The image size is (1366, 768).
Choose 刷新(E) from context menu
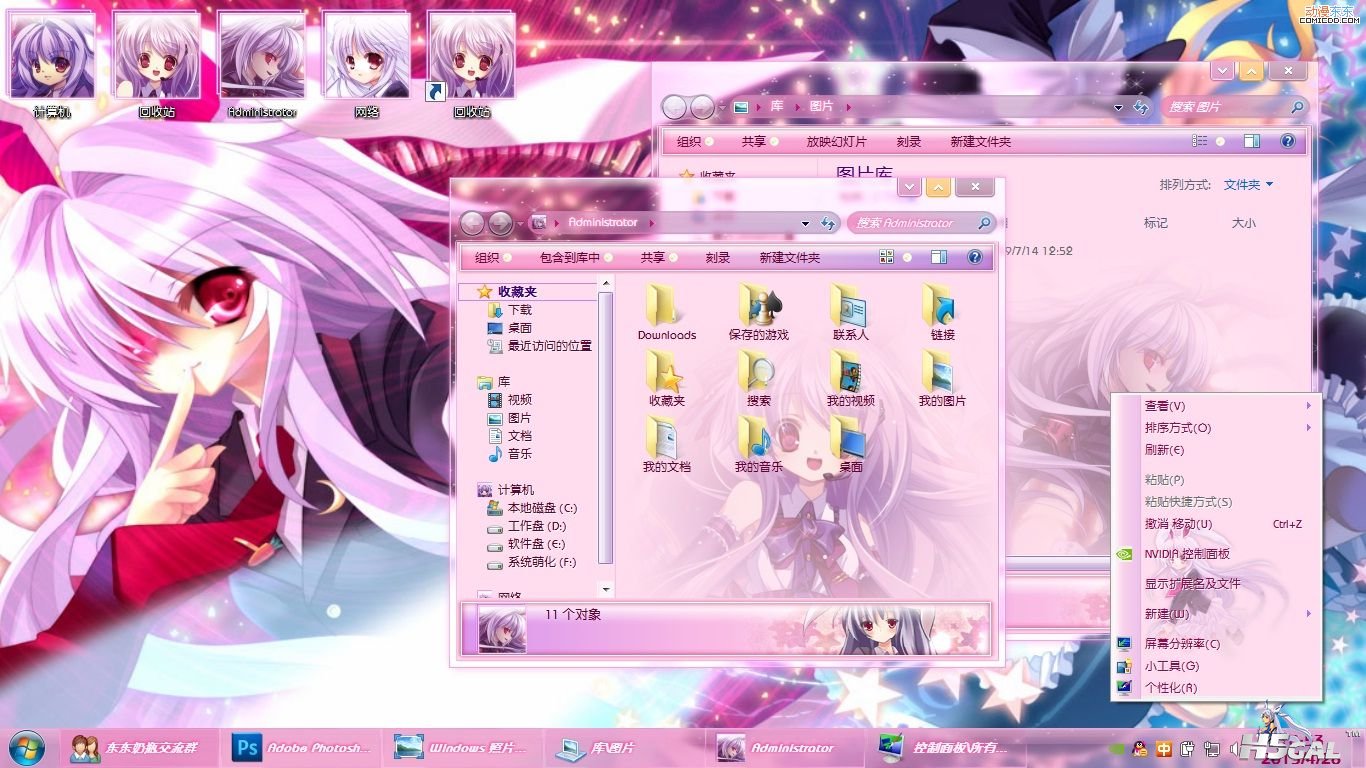[1216, 449]
